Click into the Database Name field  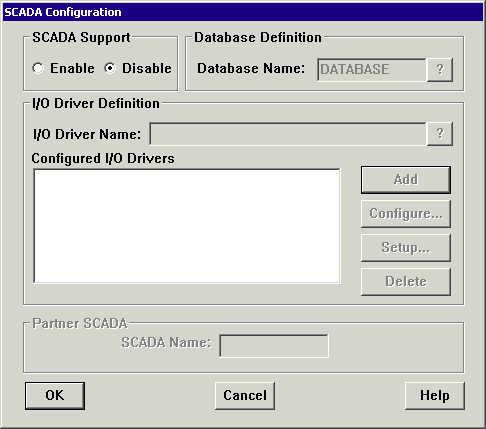[372, 70]
